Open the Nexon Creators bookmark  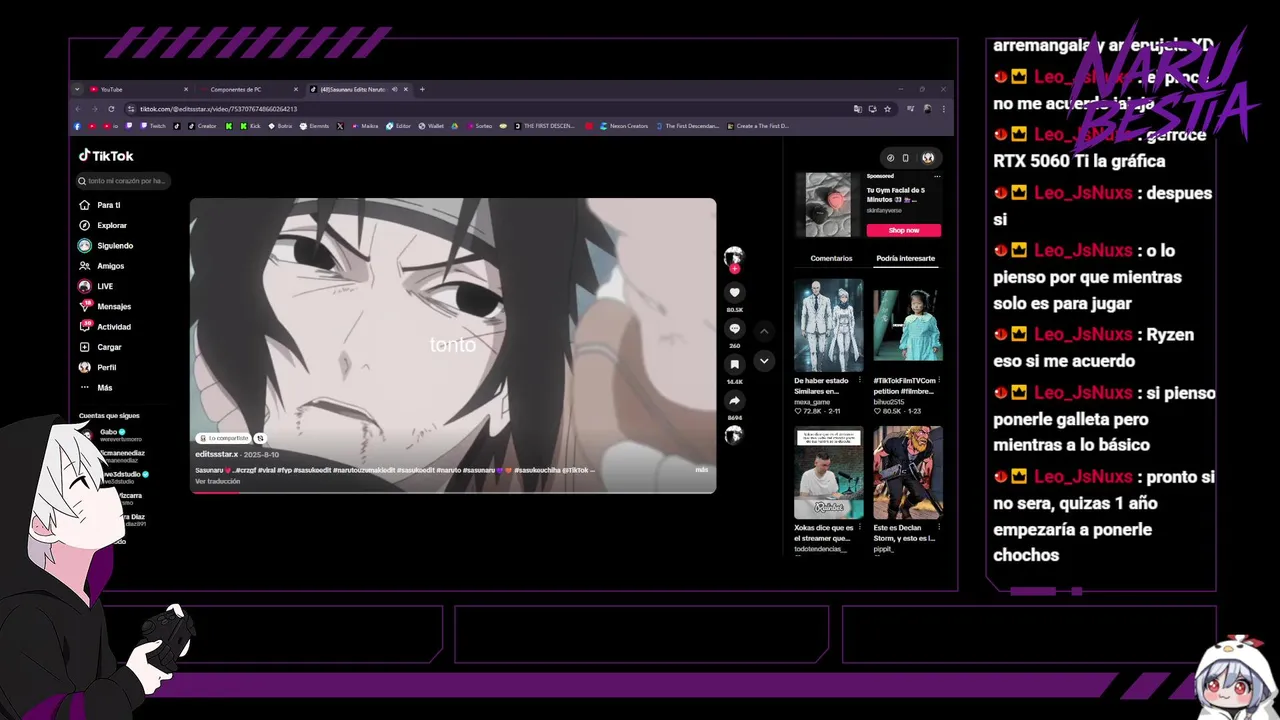623,126
